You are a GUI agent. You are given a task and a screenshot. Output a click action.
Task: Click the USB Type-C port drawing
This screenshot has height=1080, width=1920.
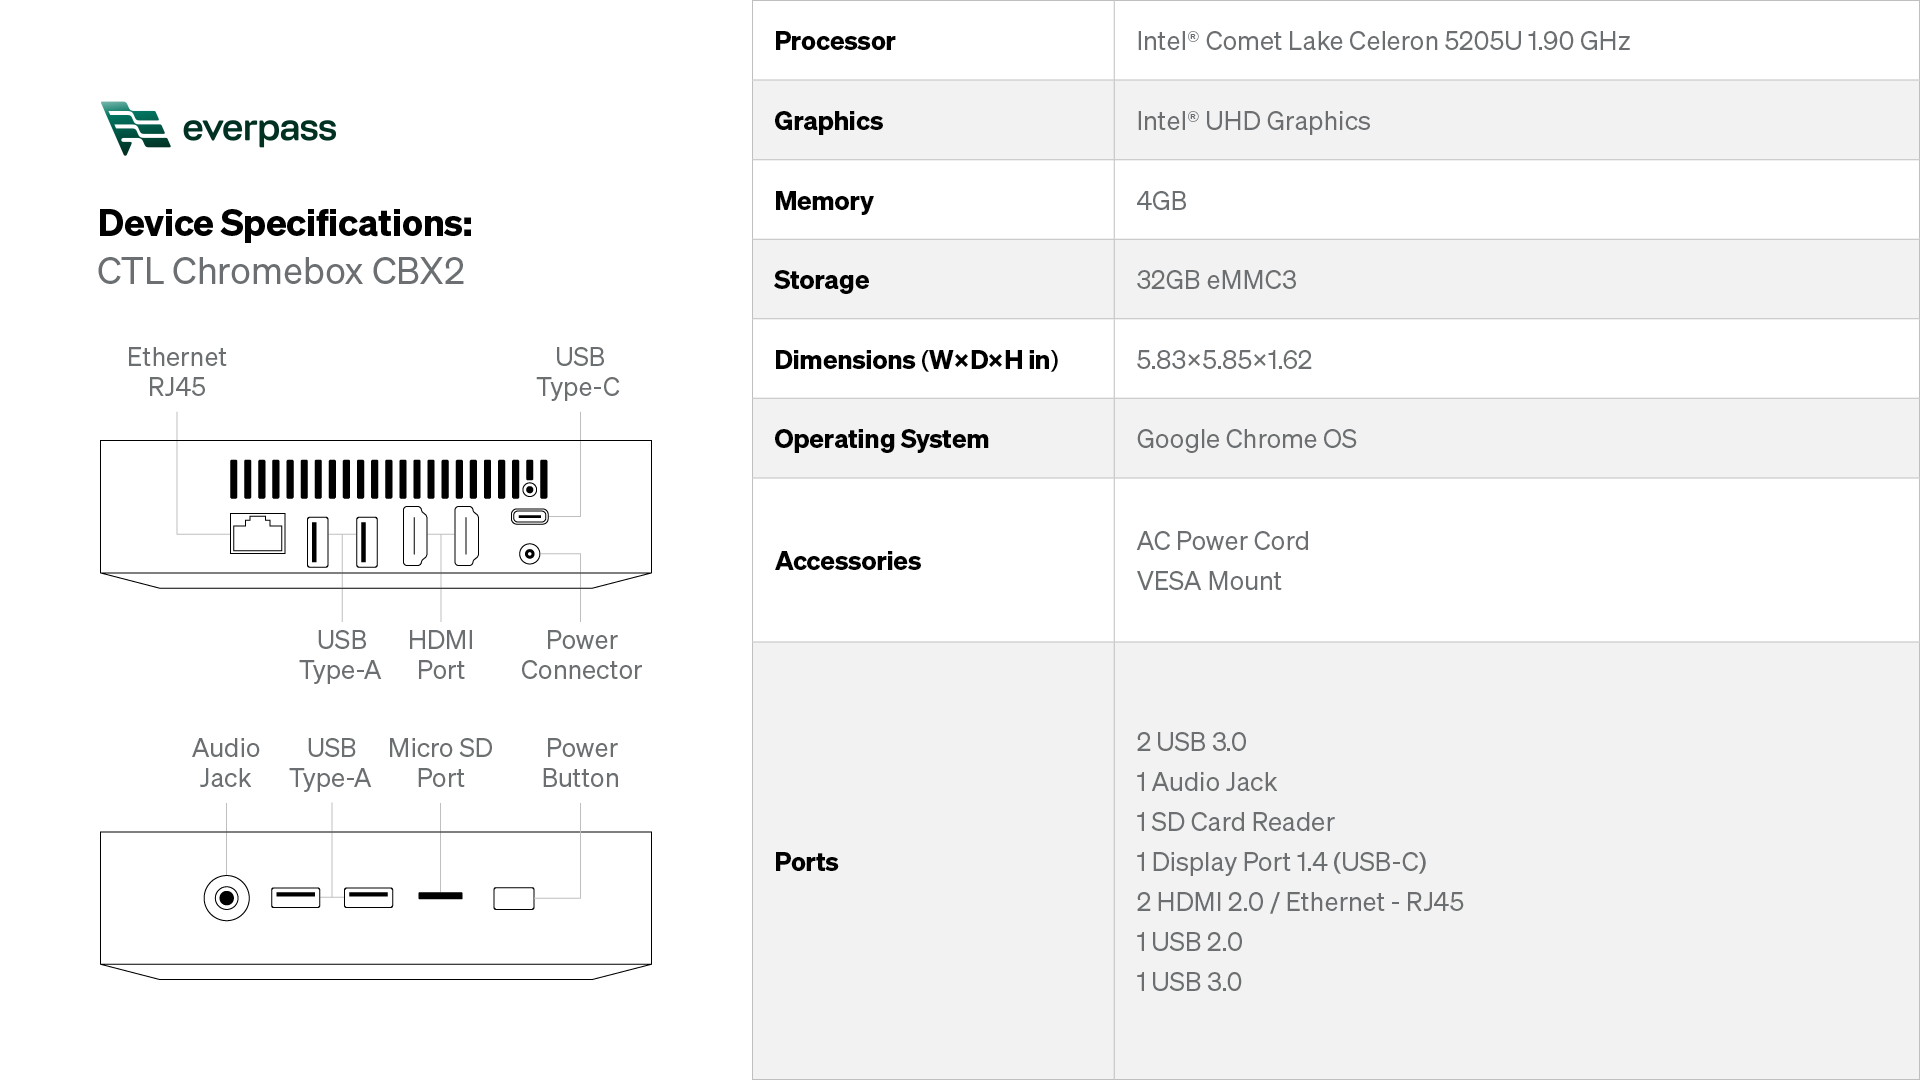tap(530, 516)
